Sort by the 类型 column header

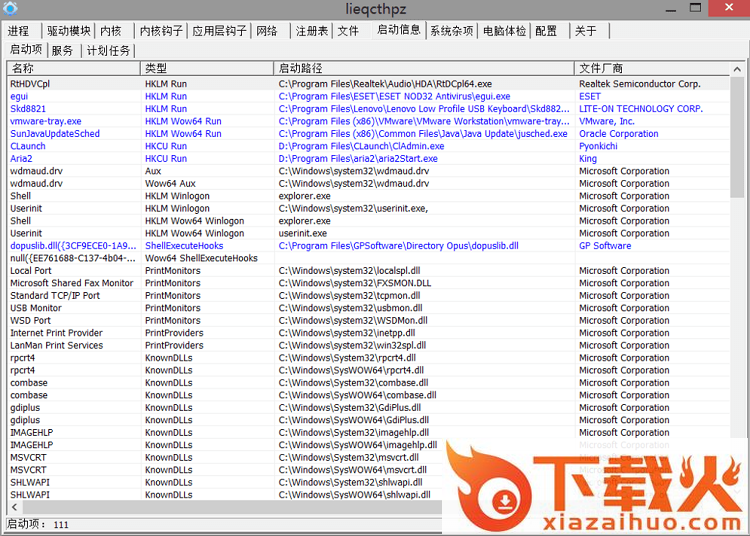pyautogui.click(x=207, y=68)
